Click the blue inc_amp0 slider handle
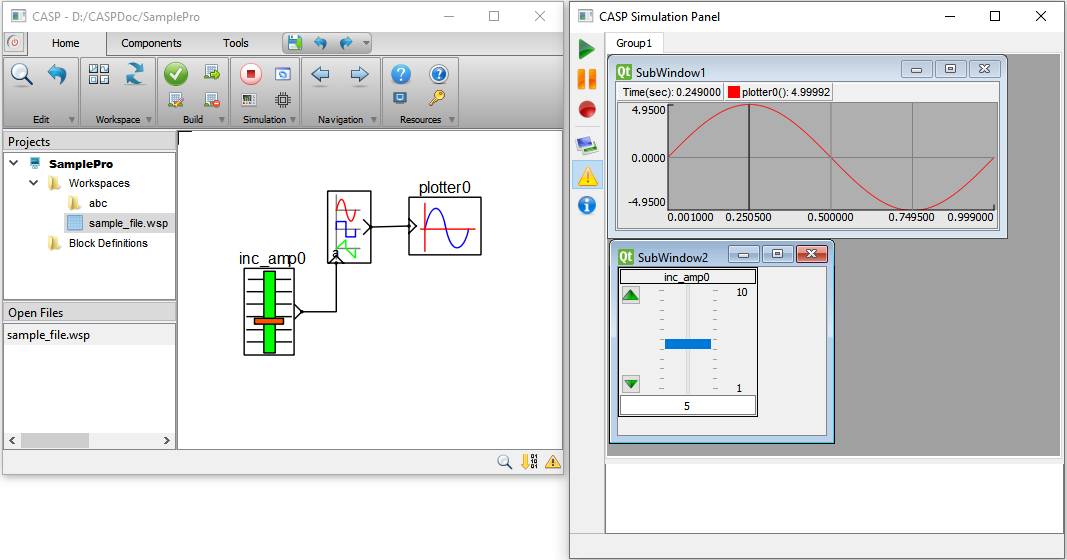Image resolution: width=1067 pixels, height=560 pixels. [x=687, y=344]
